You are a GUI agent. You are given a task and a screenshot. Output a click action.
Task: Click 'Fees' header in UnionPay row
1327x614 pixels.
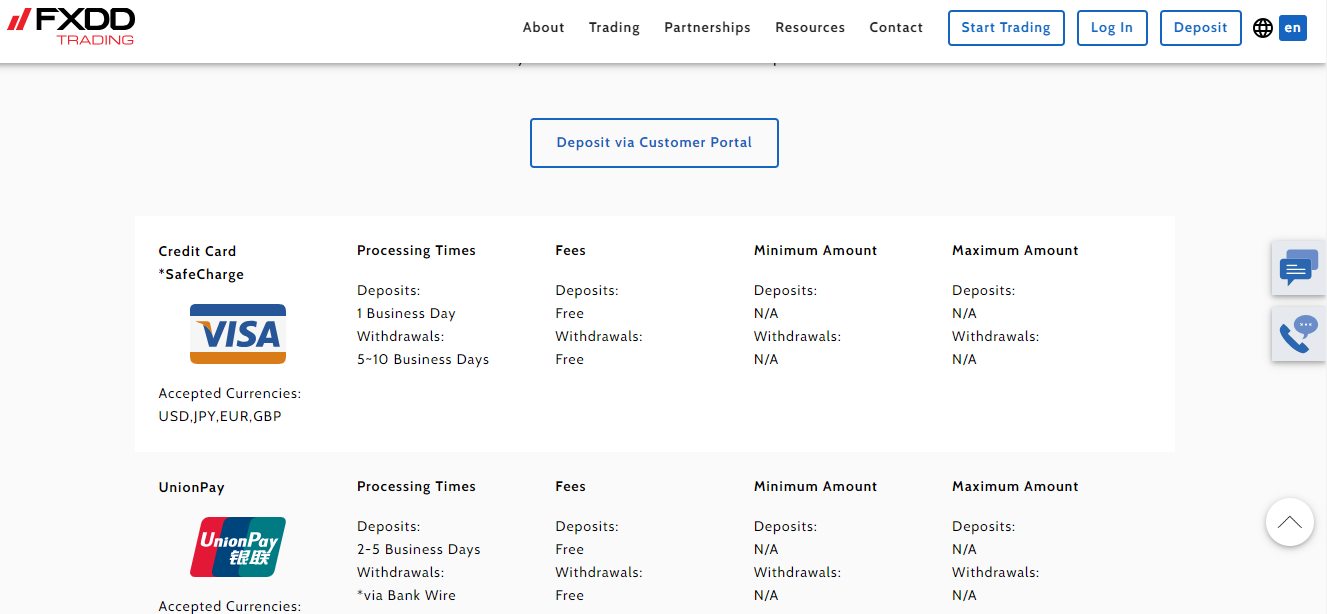(x=571, y=487)
